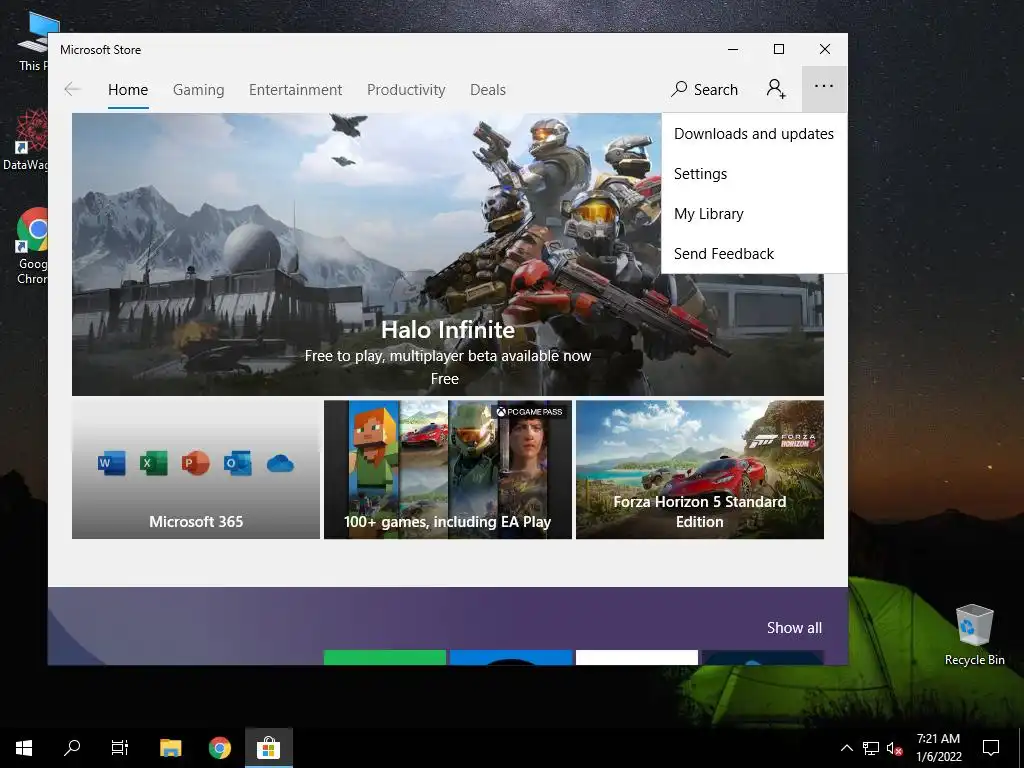Minimize the Microsoft Store window
This screenshot has height=768, width=1024.
733,50
